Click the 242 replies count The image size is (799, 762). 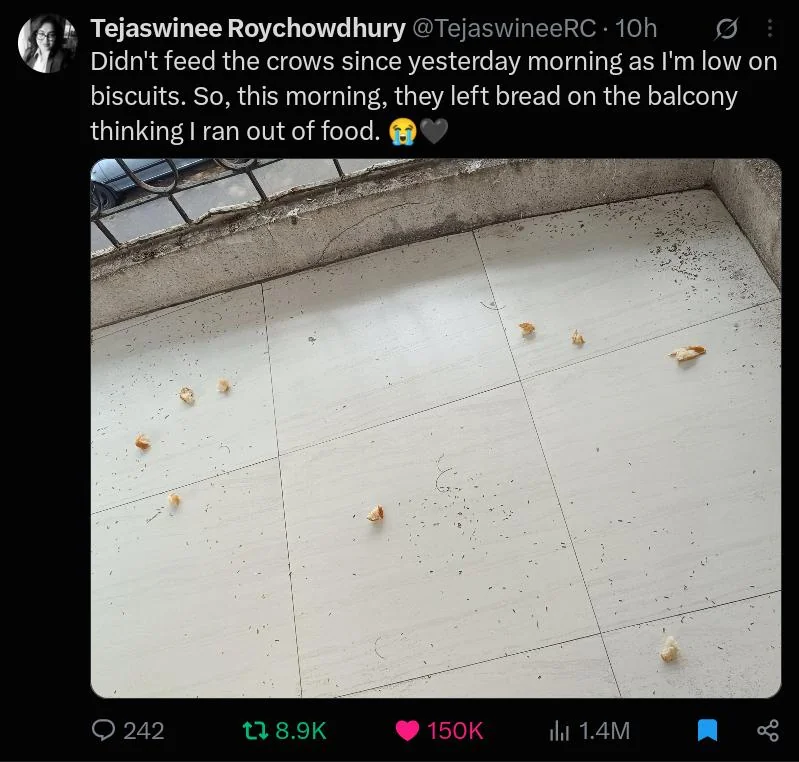tap(144, 731)
